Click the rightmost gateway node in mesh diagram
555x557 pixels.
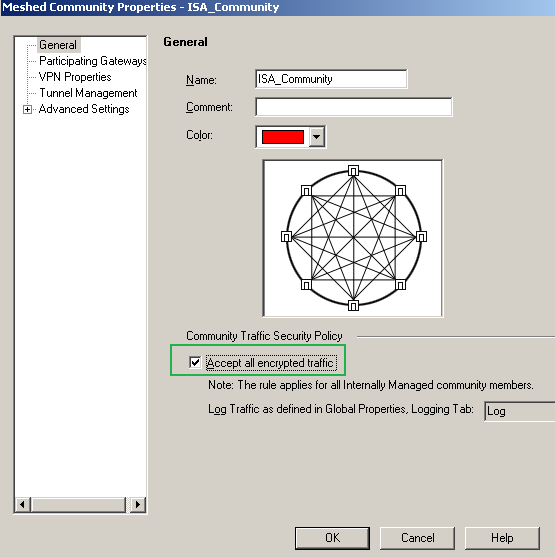coord(421,236)
